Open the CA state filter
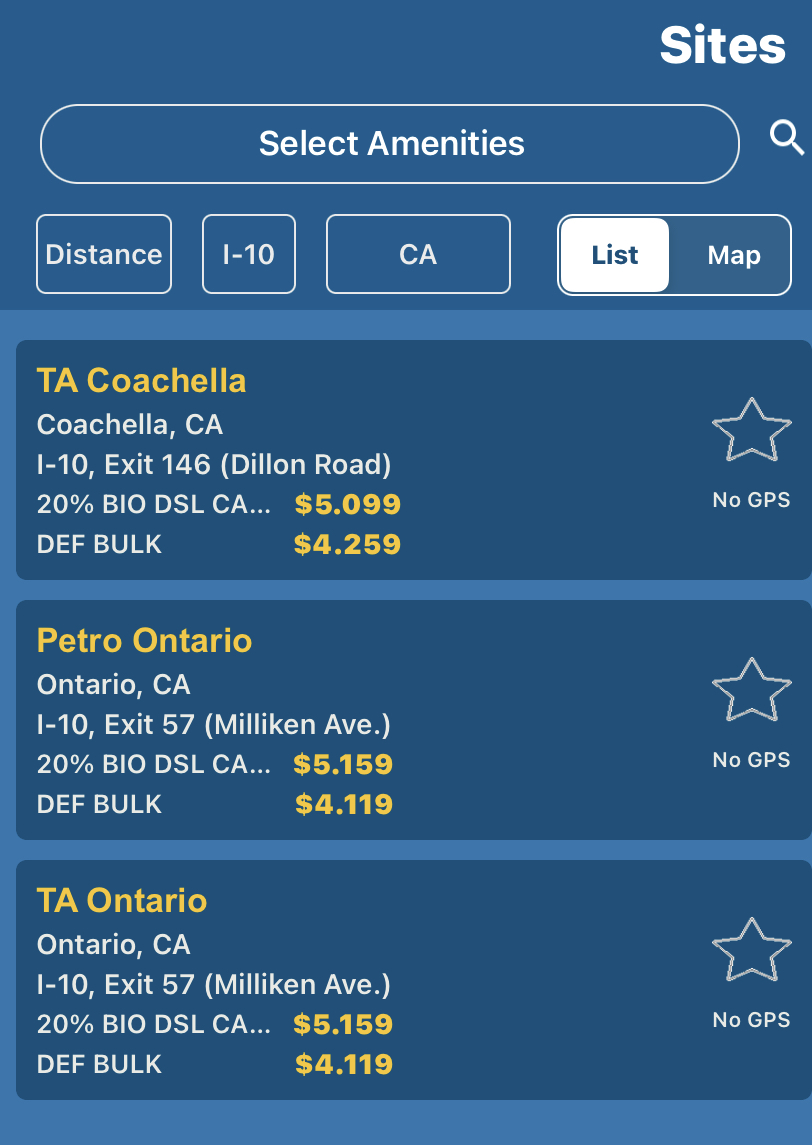812x1145 pixels. (x=418, y=254)
